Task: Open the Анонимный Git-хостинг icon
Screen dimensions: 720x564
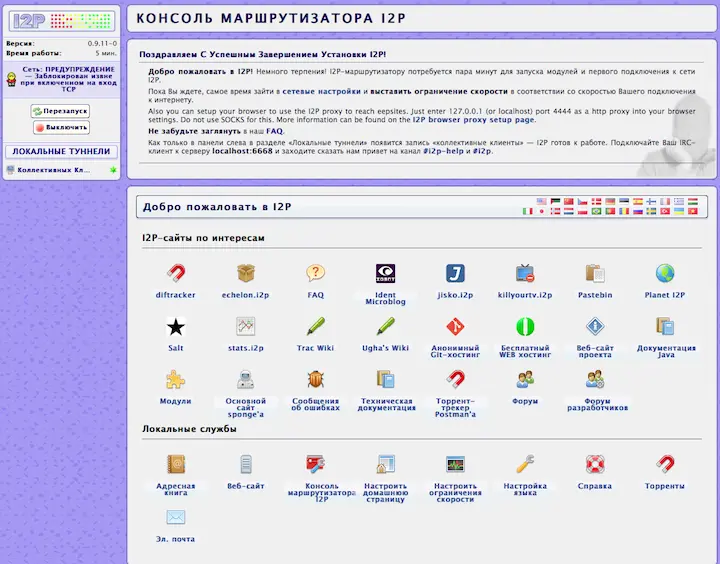Action: tap(455, 327)
